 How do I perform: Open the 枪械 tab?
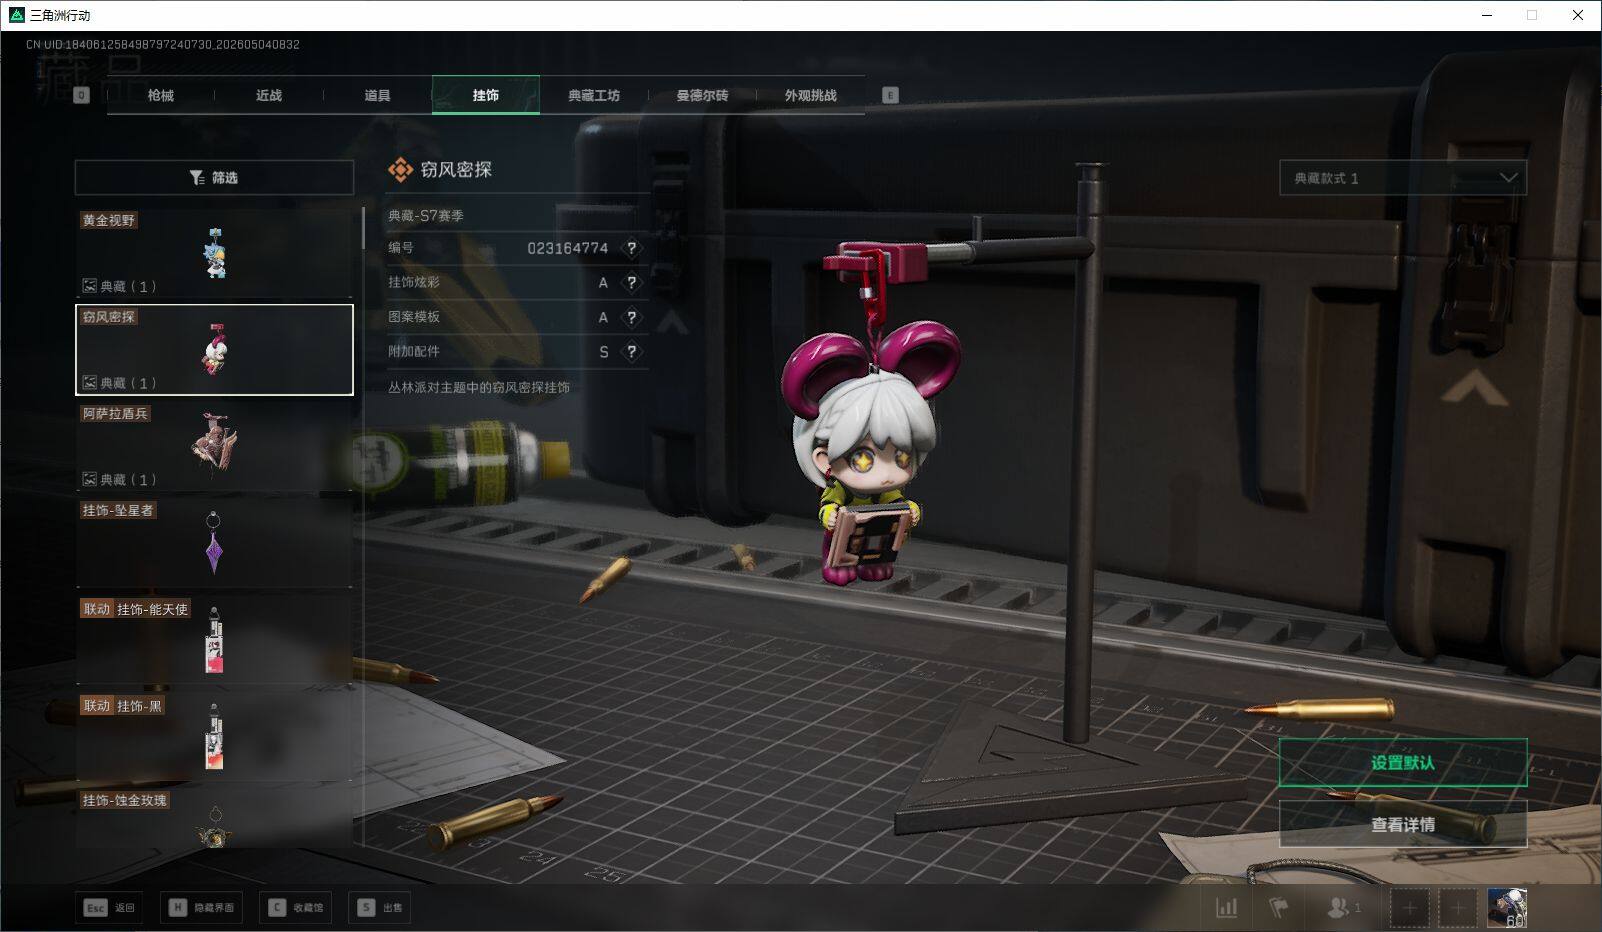tap(160, 95)
